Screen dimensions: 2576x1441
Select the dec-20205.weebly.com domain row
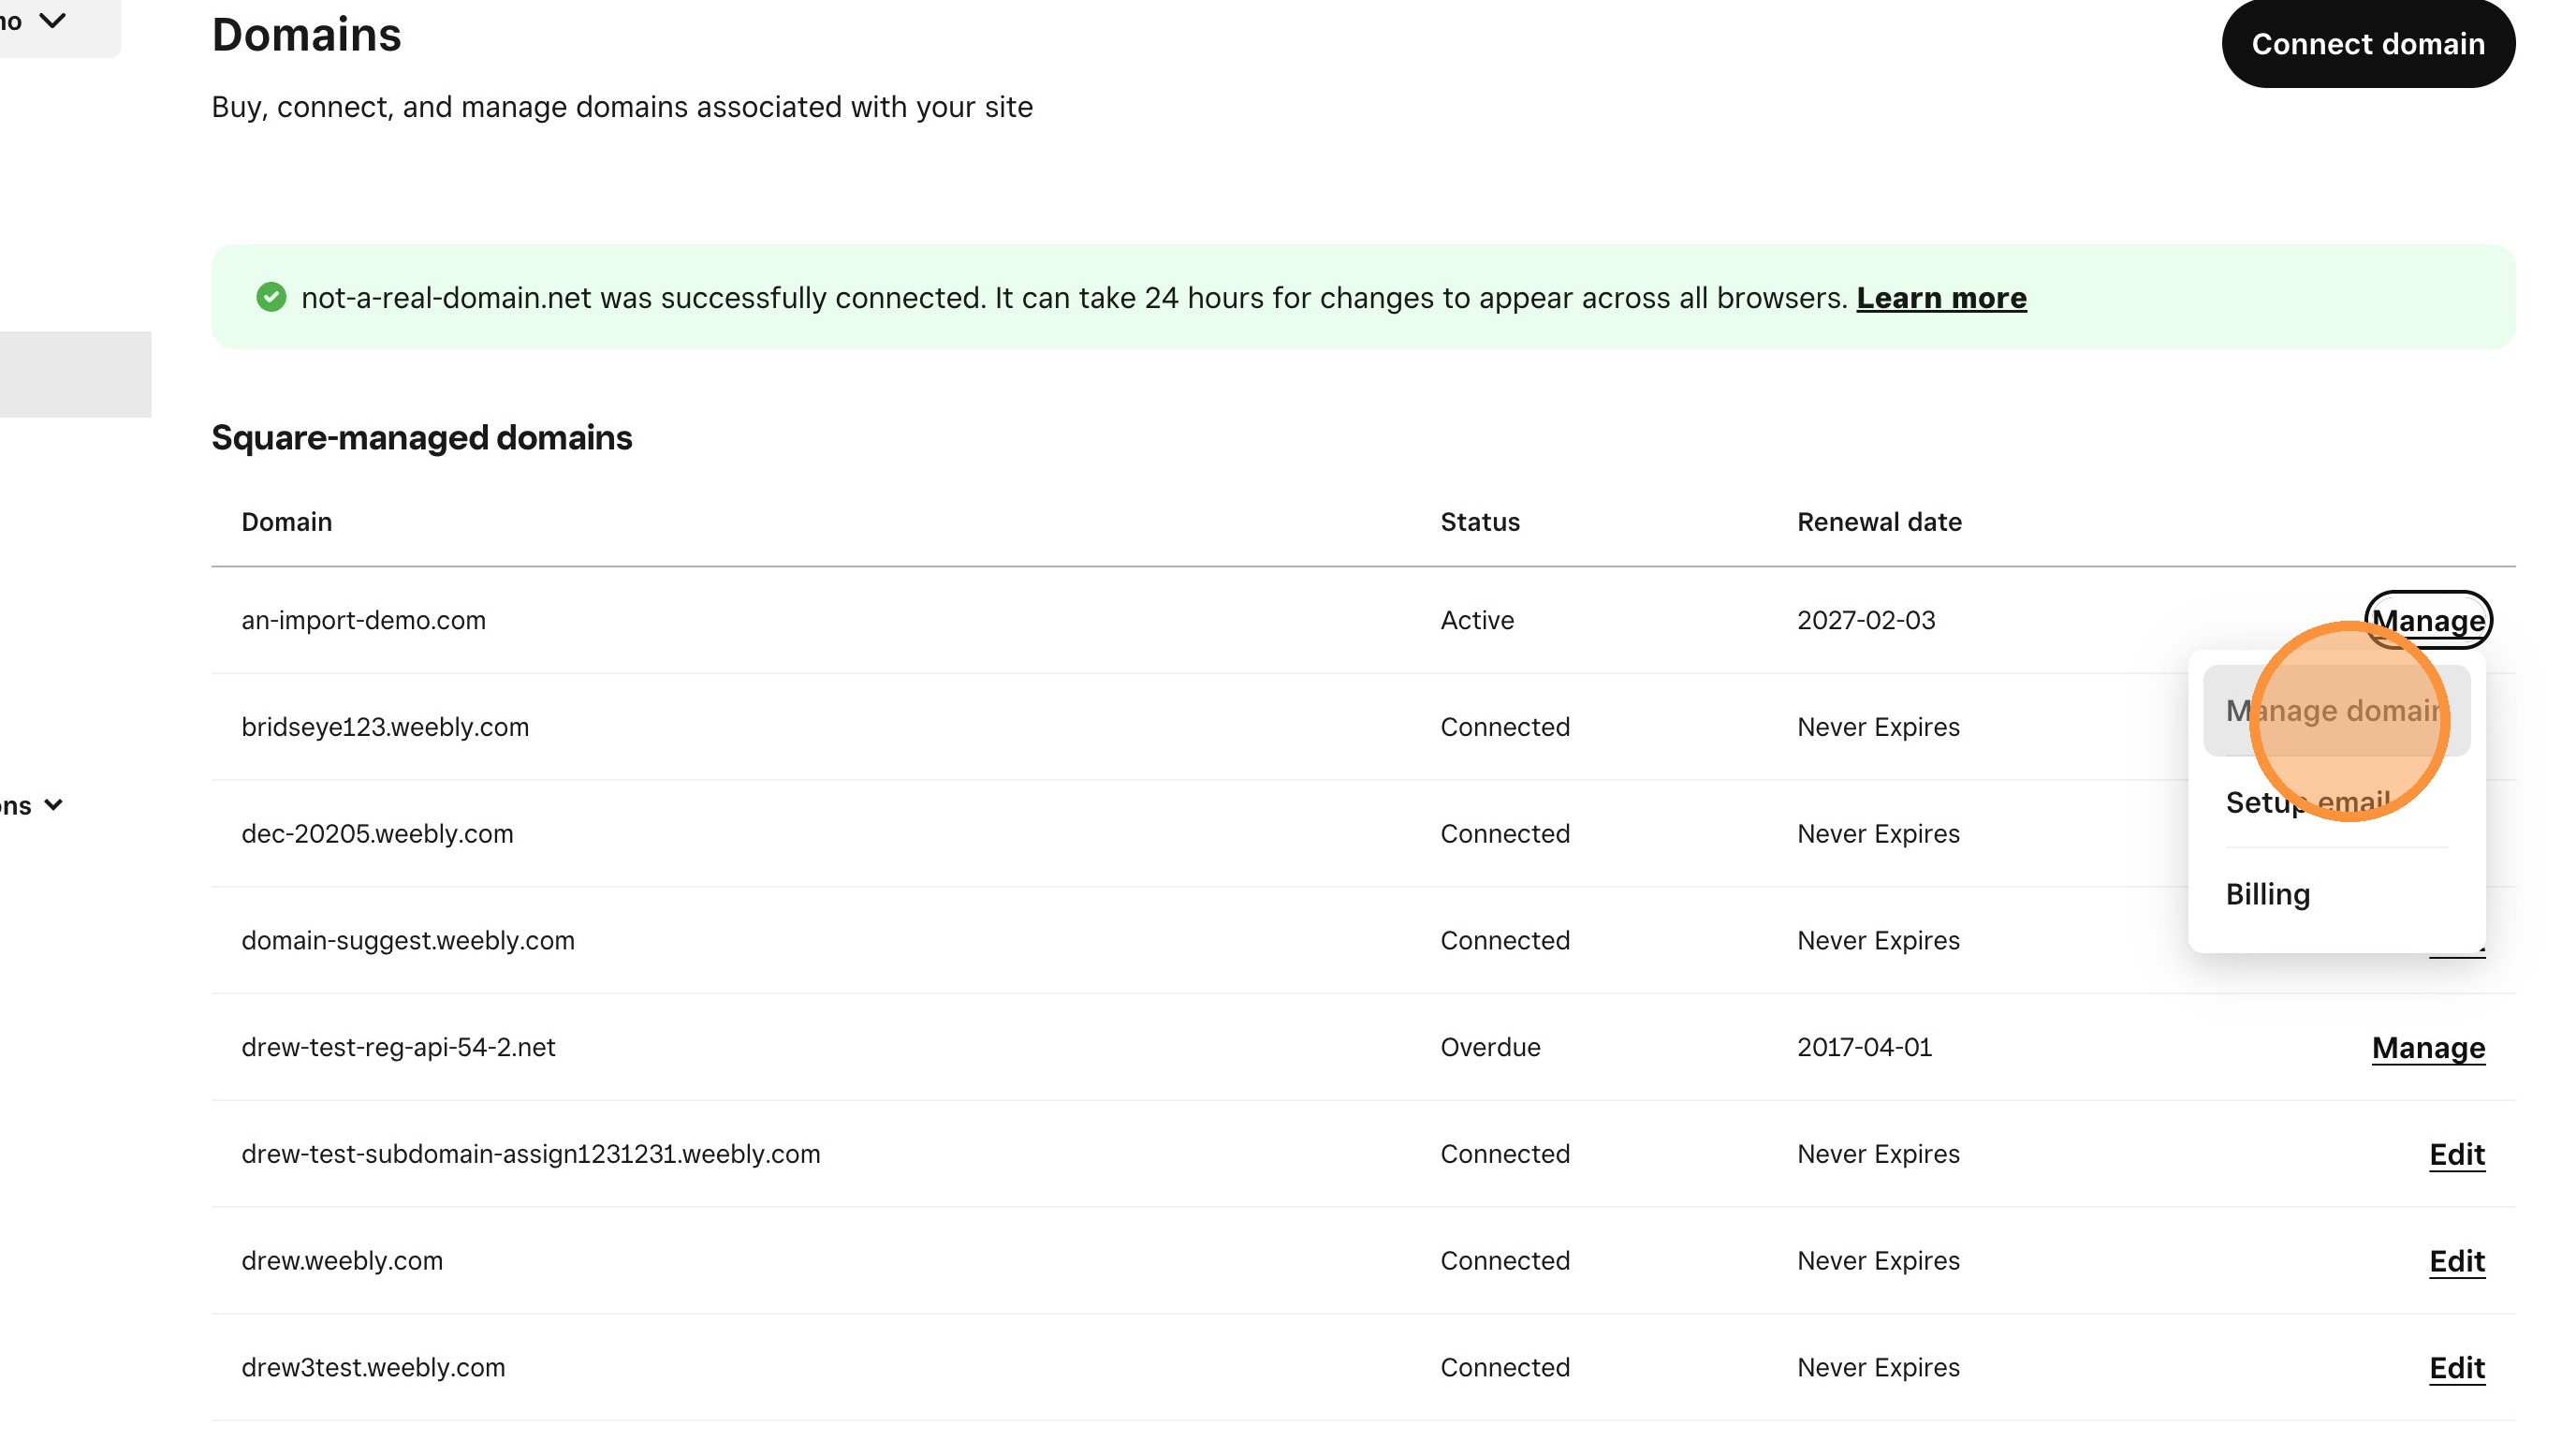click(x=377, y=834)
